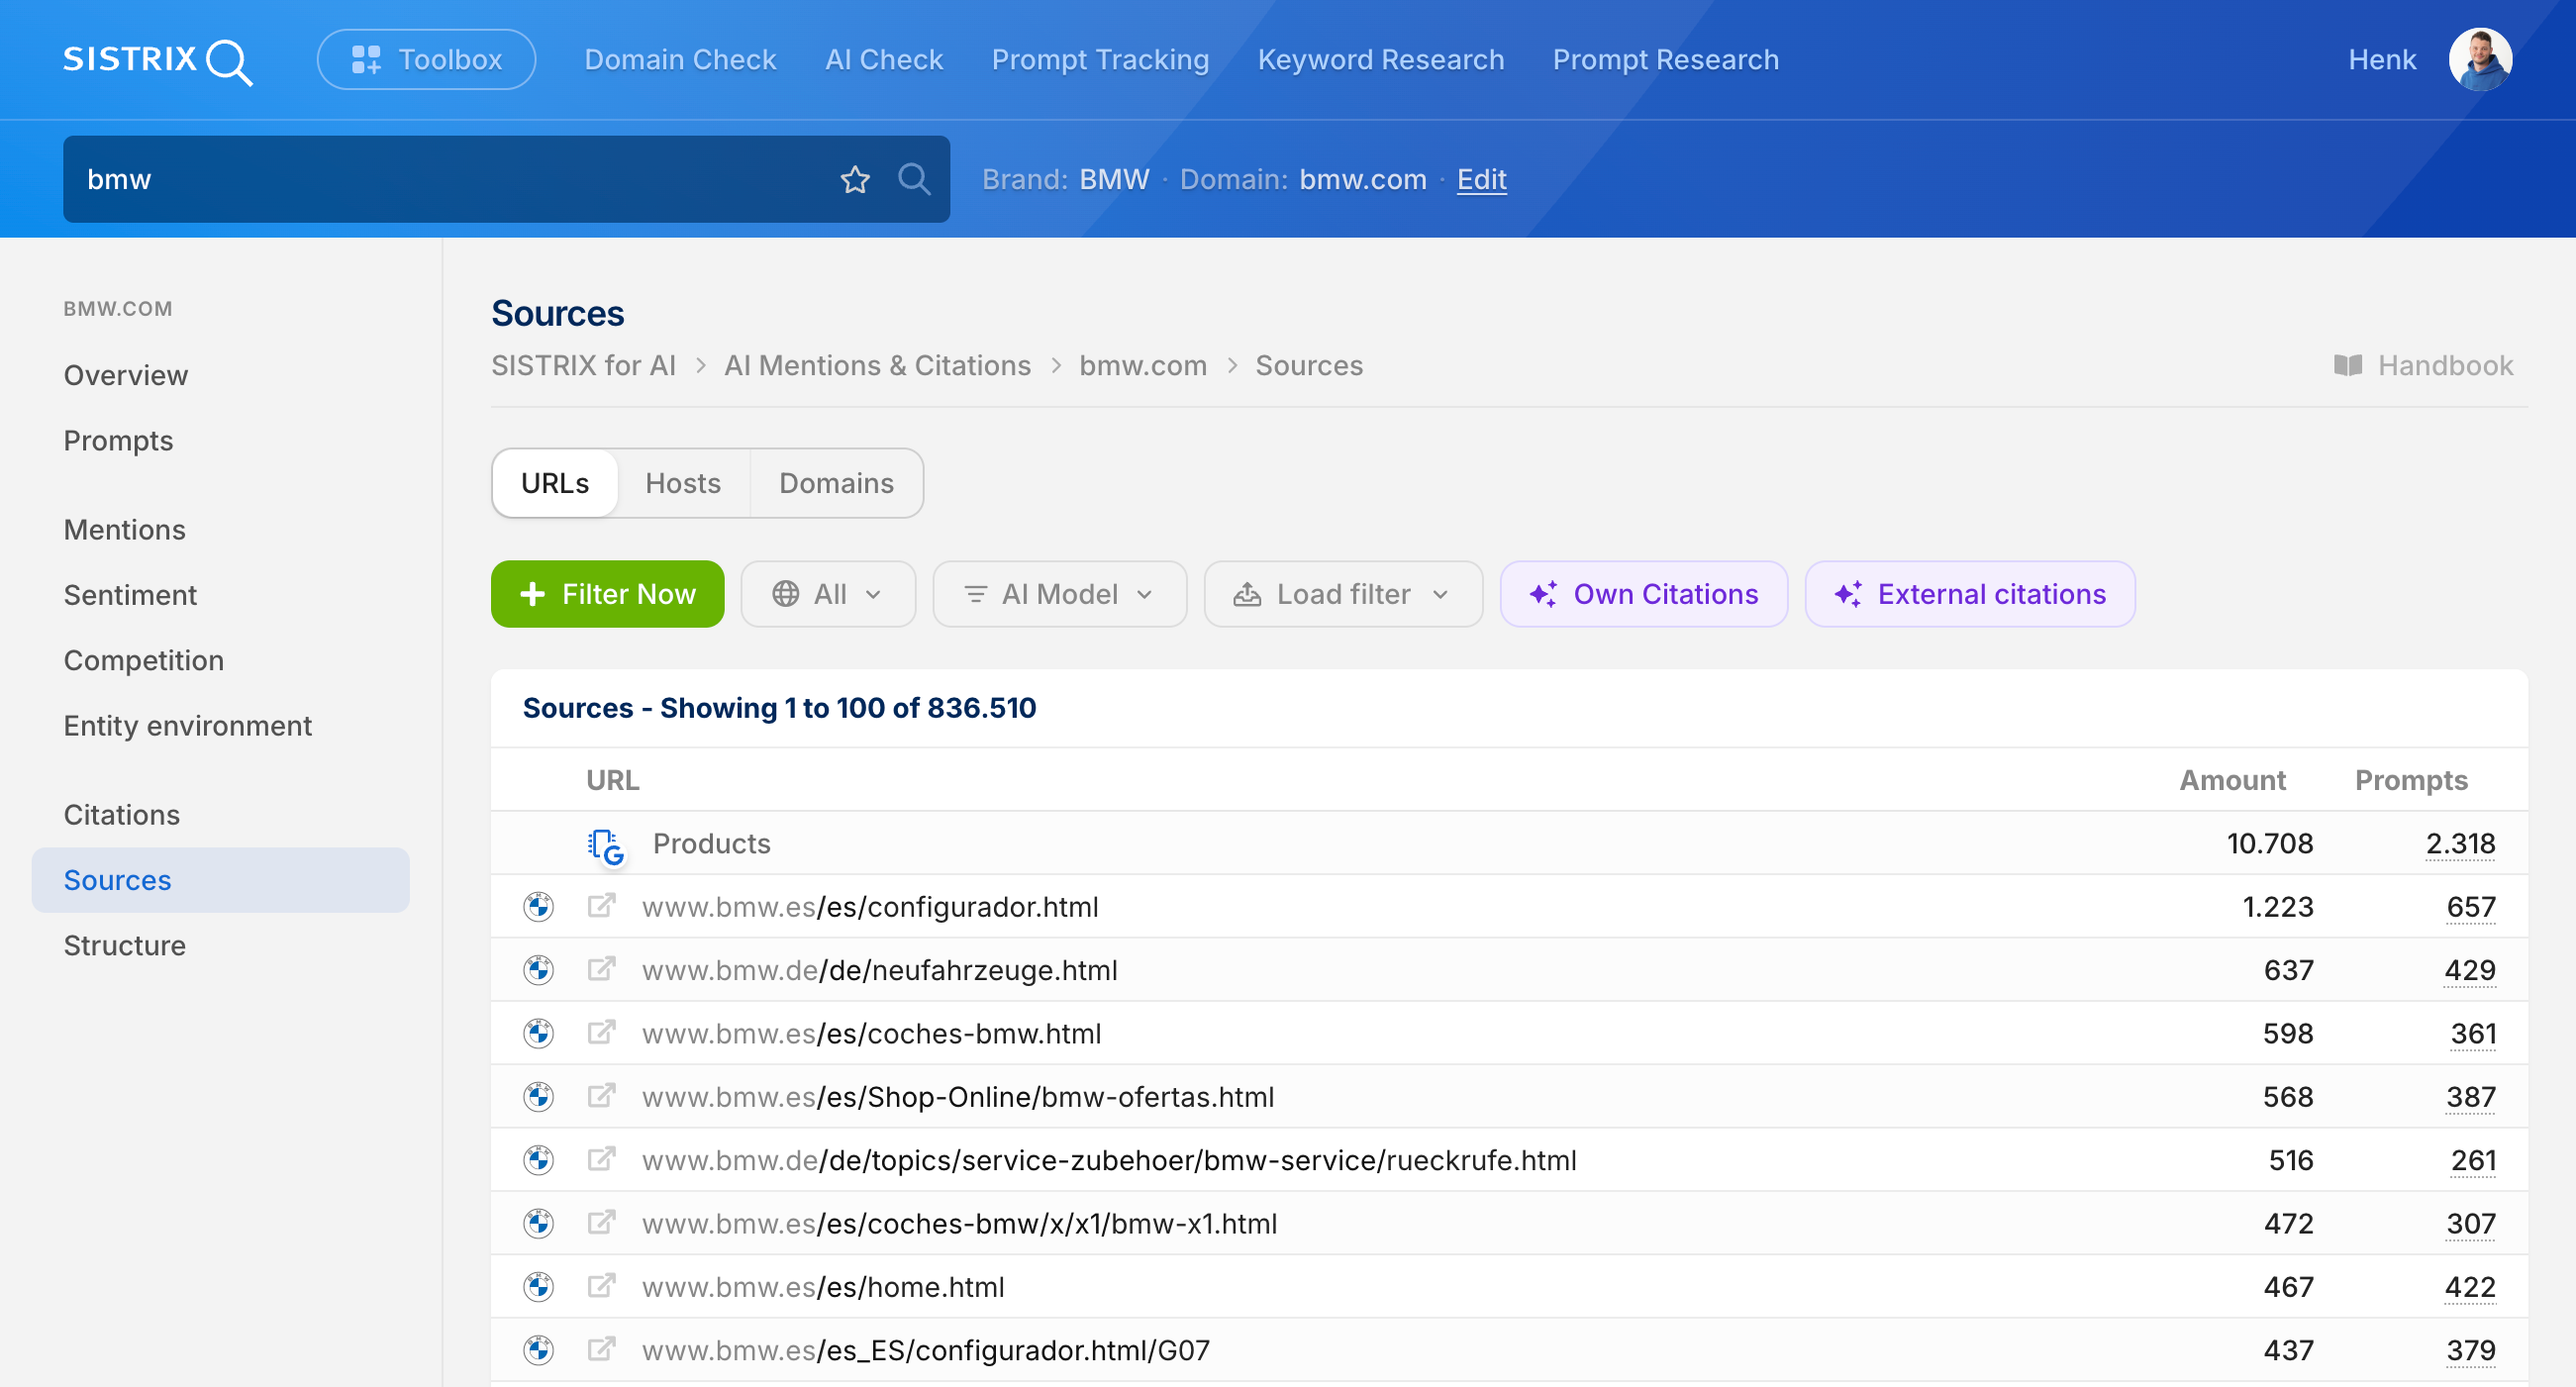Open Prompt Research
Image resolution: width=2576 pixels, height=1387 pixels.
[1666, 60]
